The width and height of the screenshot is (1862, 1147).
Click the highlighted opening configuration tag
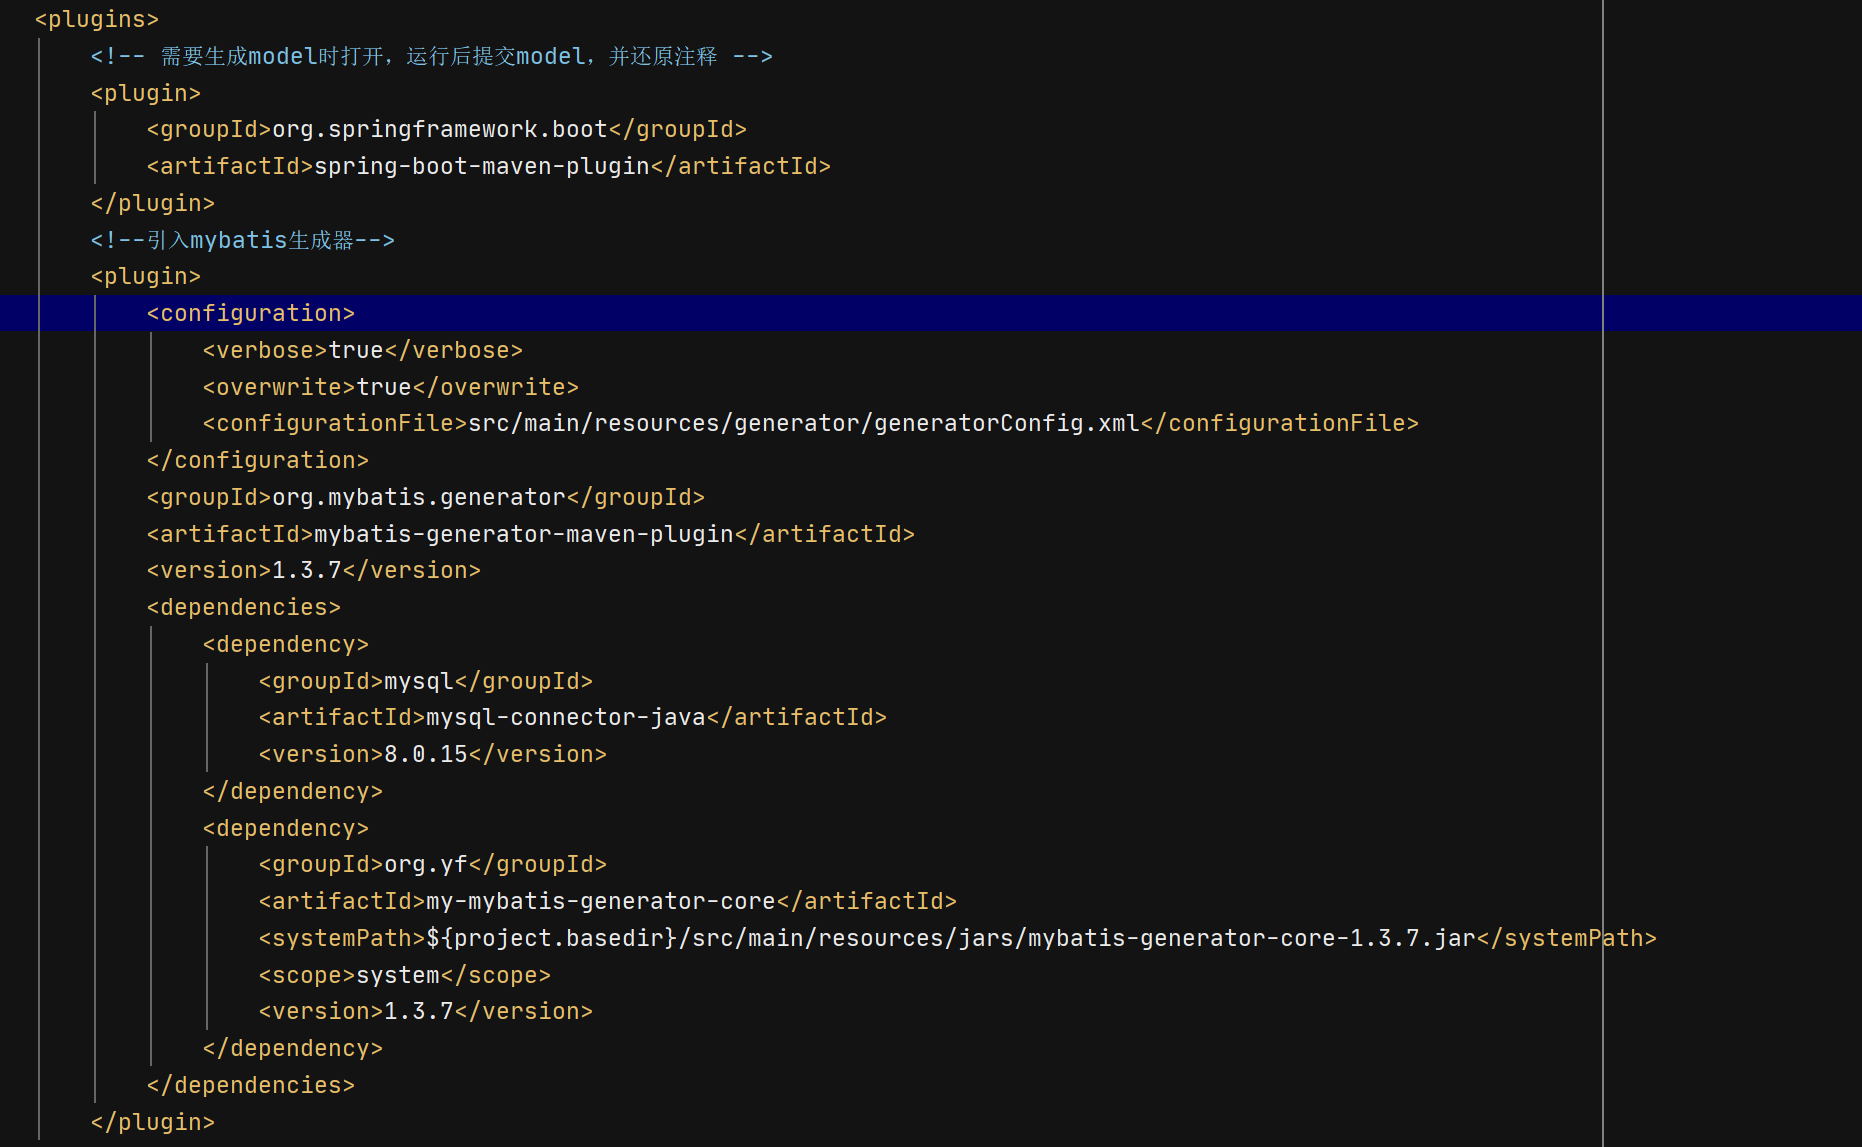[x=250, y=313]
